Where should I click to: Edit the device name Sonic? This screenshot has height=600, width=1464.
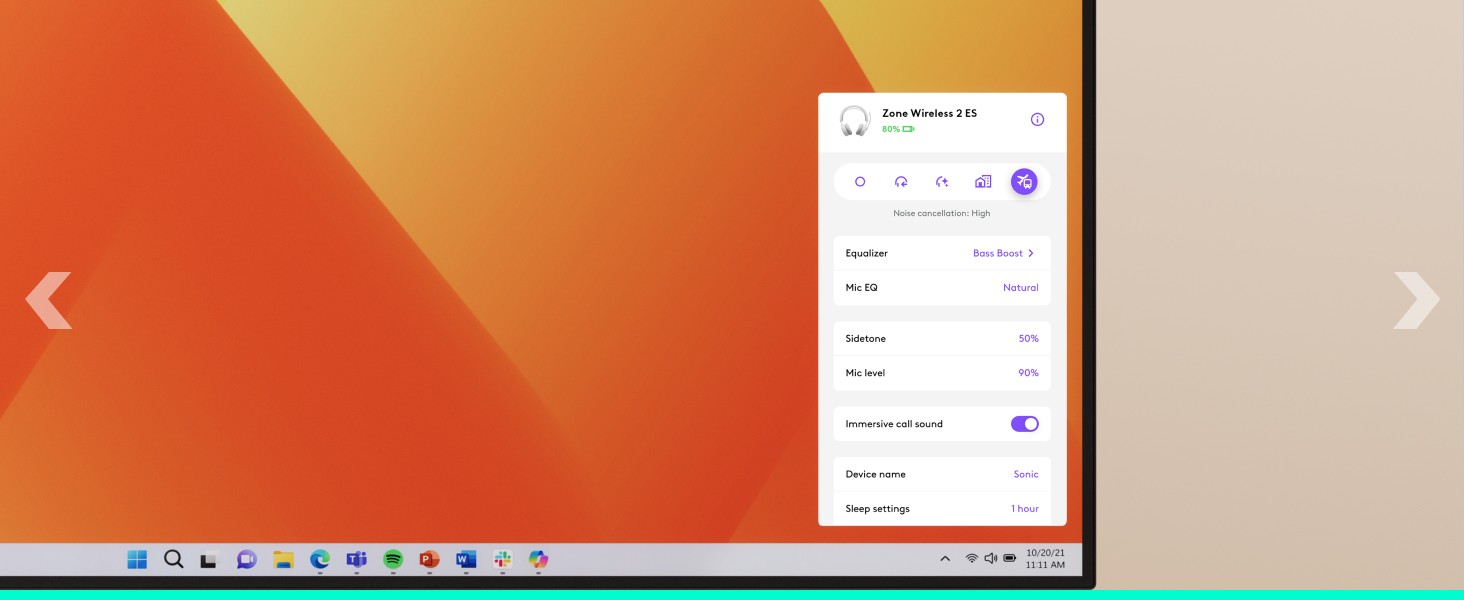pos(1026,475)
